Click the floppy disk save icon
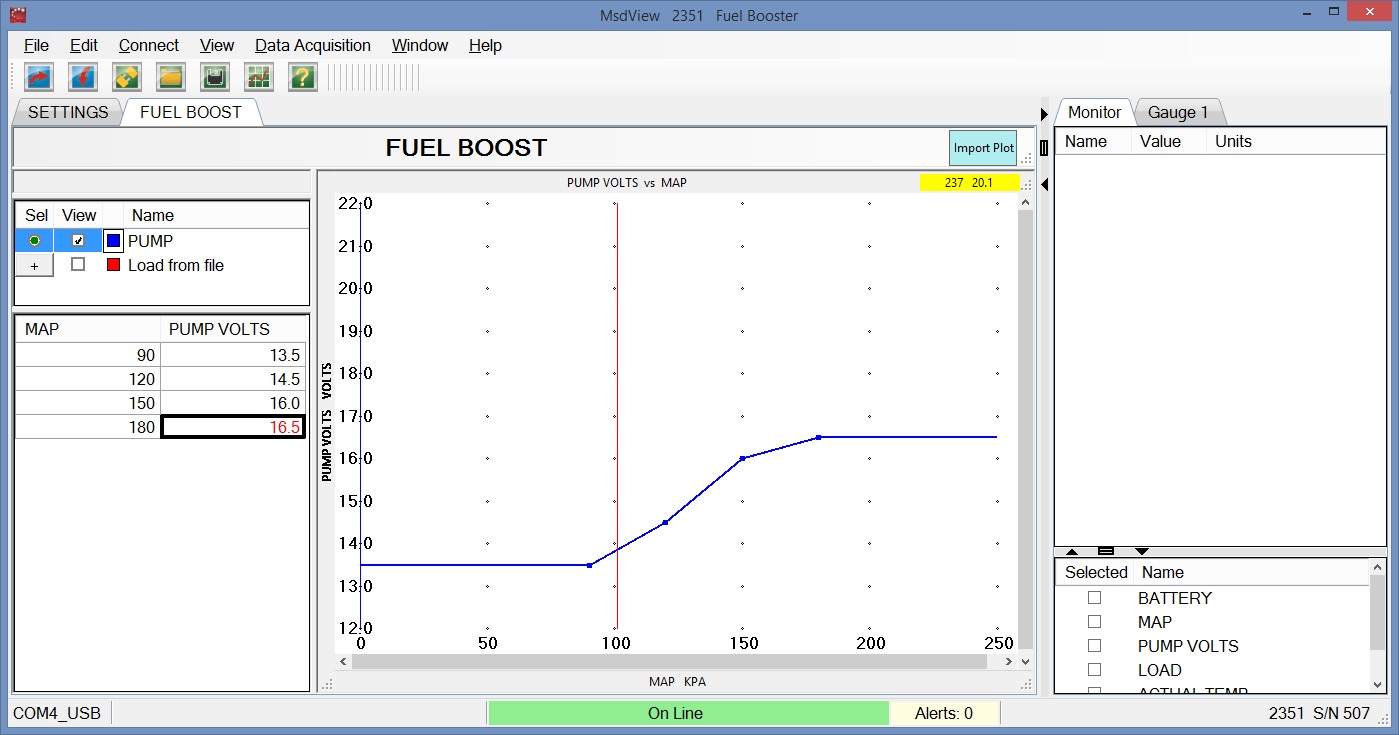The height and width of the screenshot is (735, 1399). tap(215, 77)
